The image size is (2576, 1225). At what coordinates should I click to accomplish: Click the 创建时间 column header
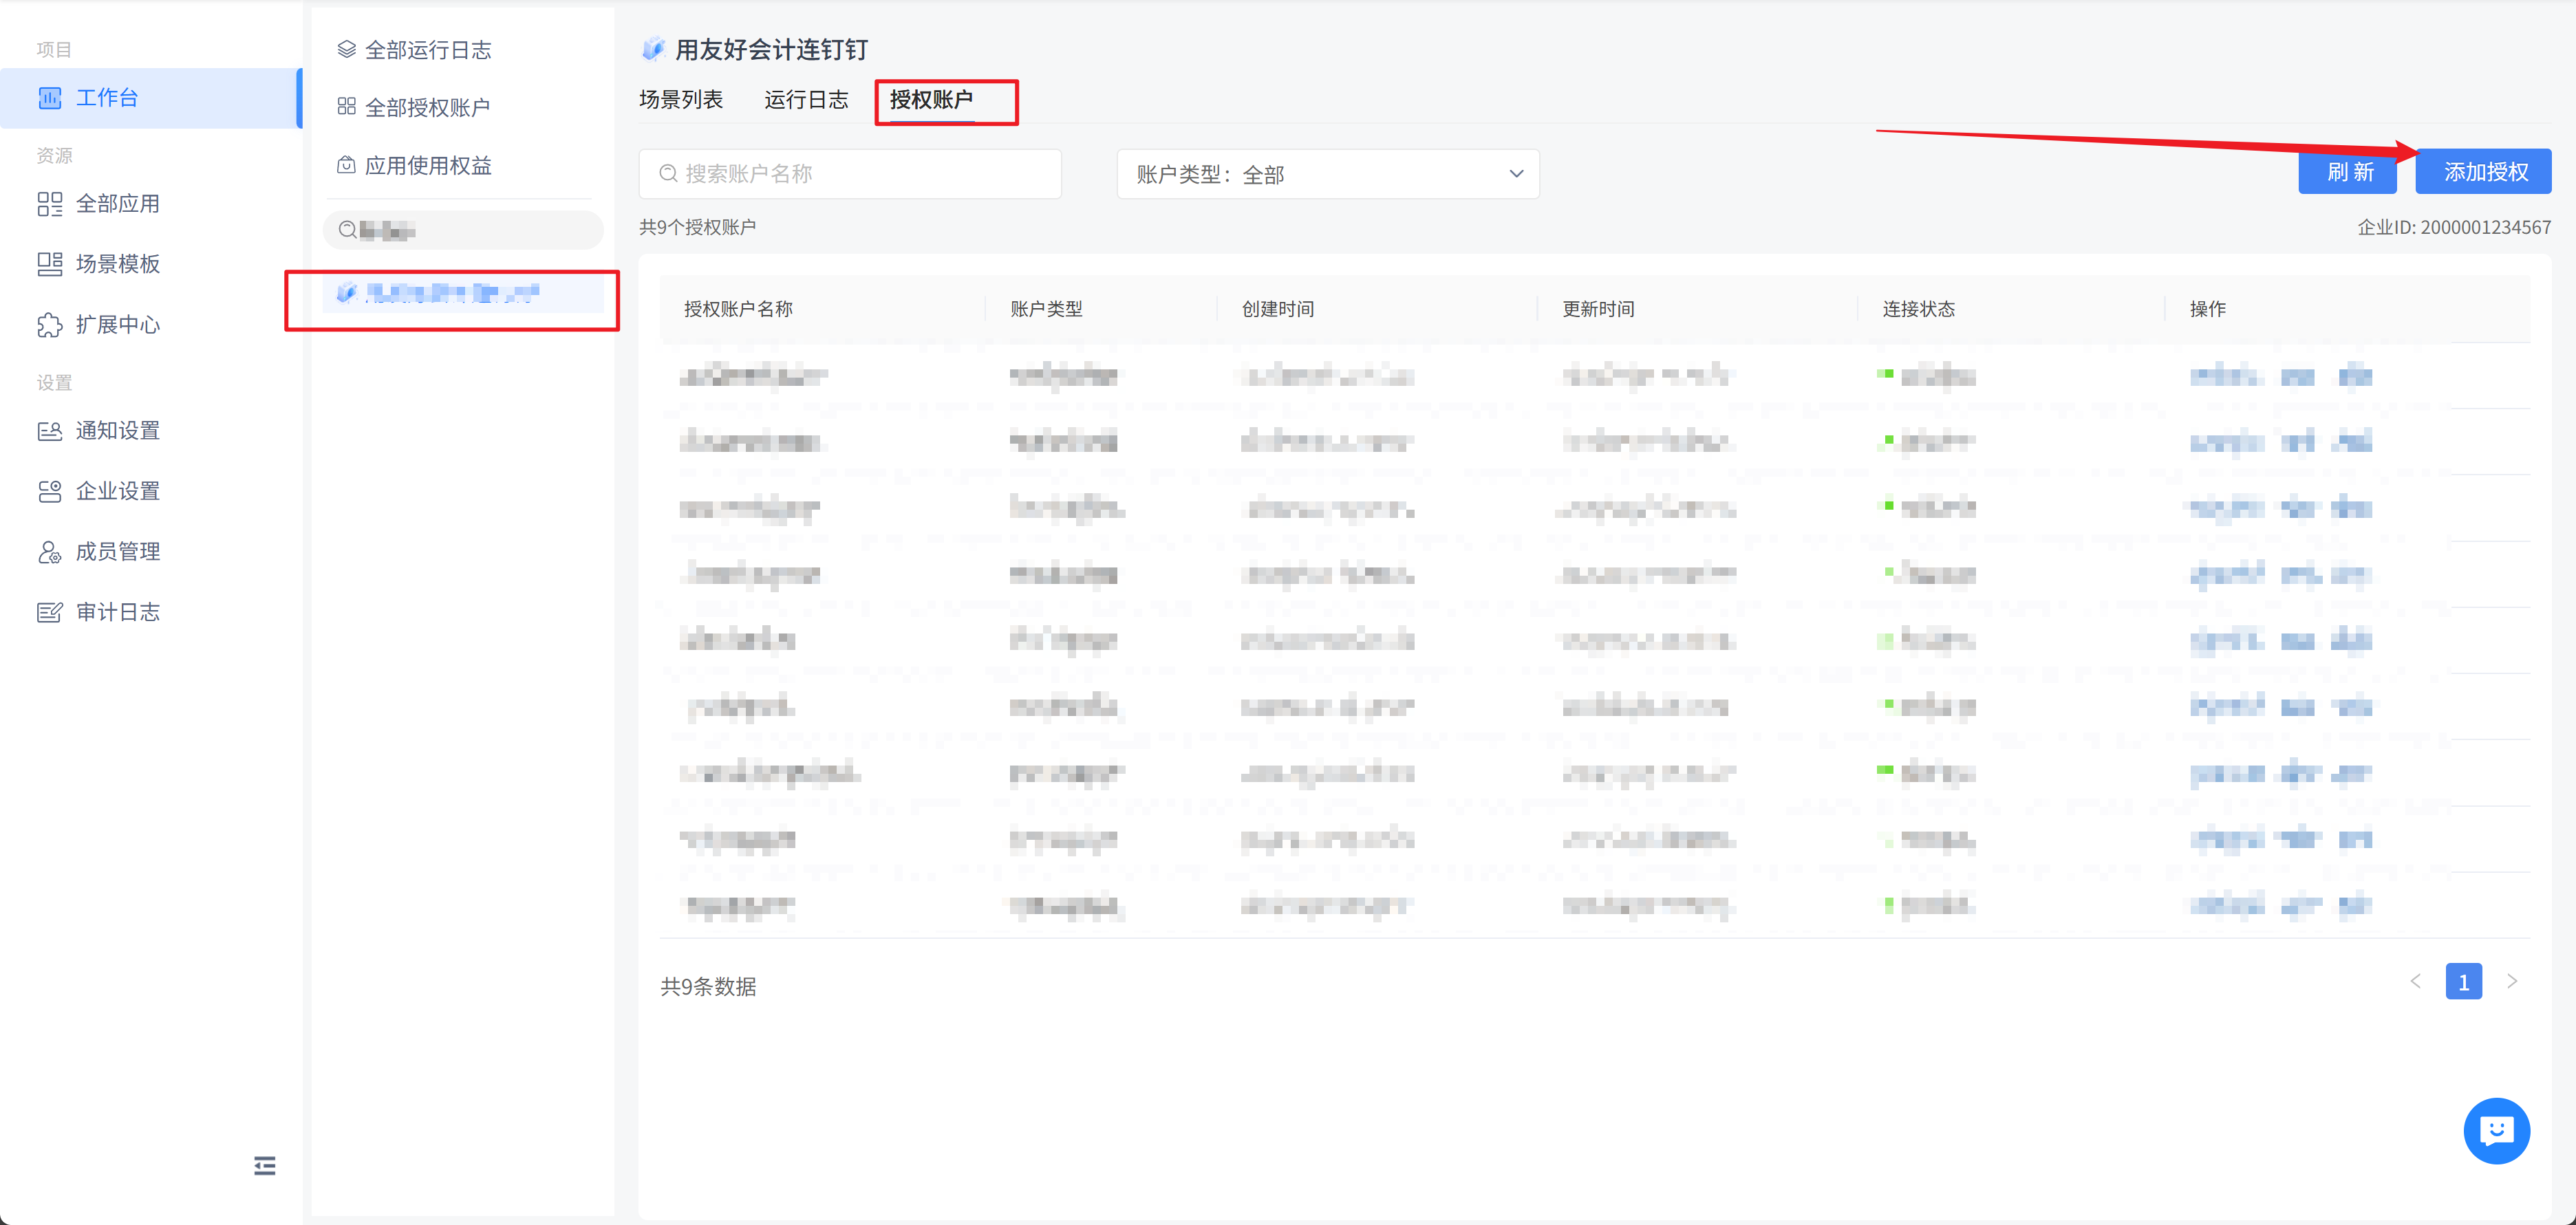(x=1278, y=309)
